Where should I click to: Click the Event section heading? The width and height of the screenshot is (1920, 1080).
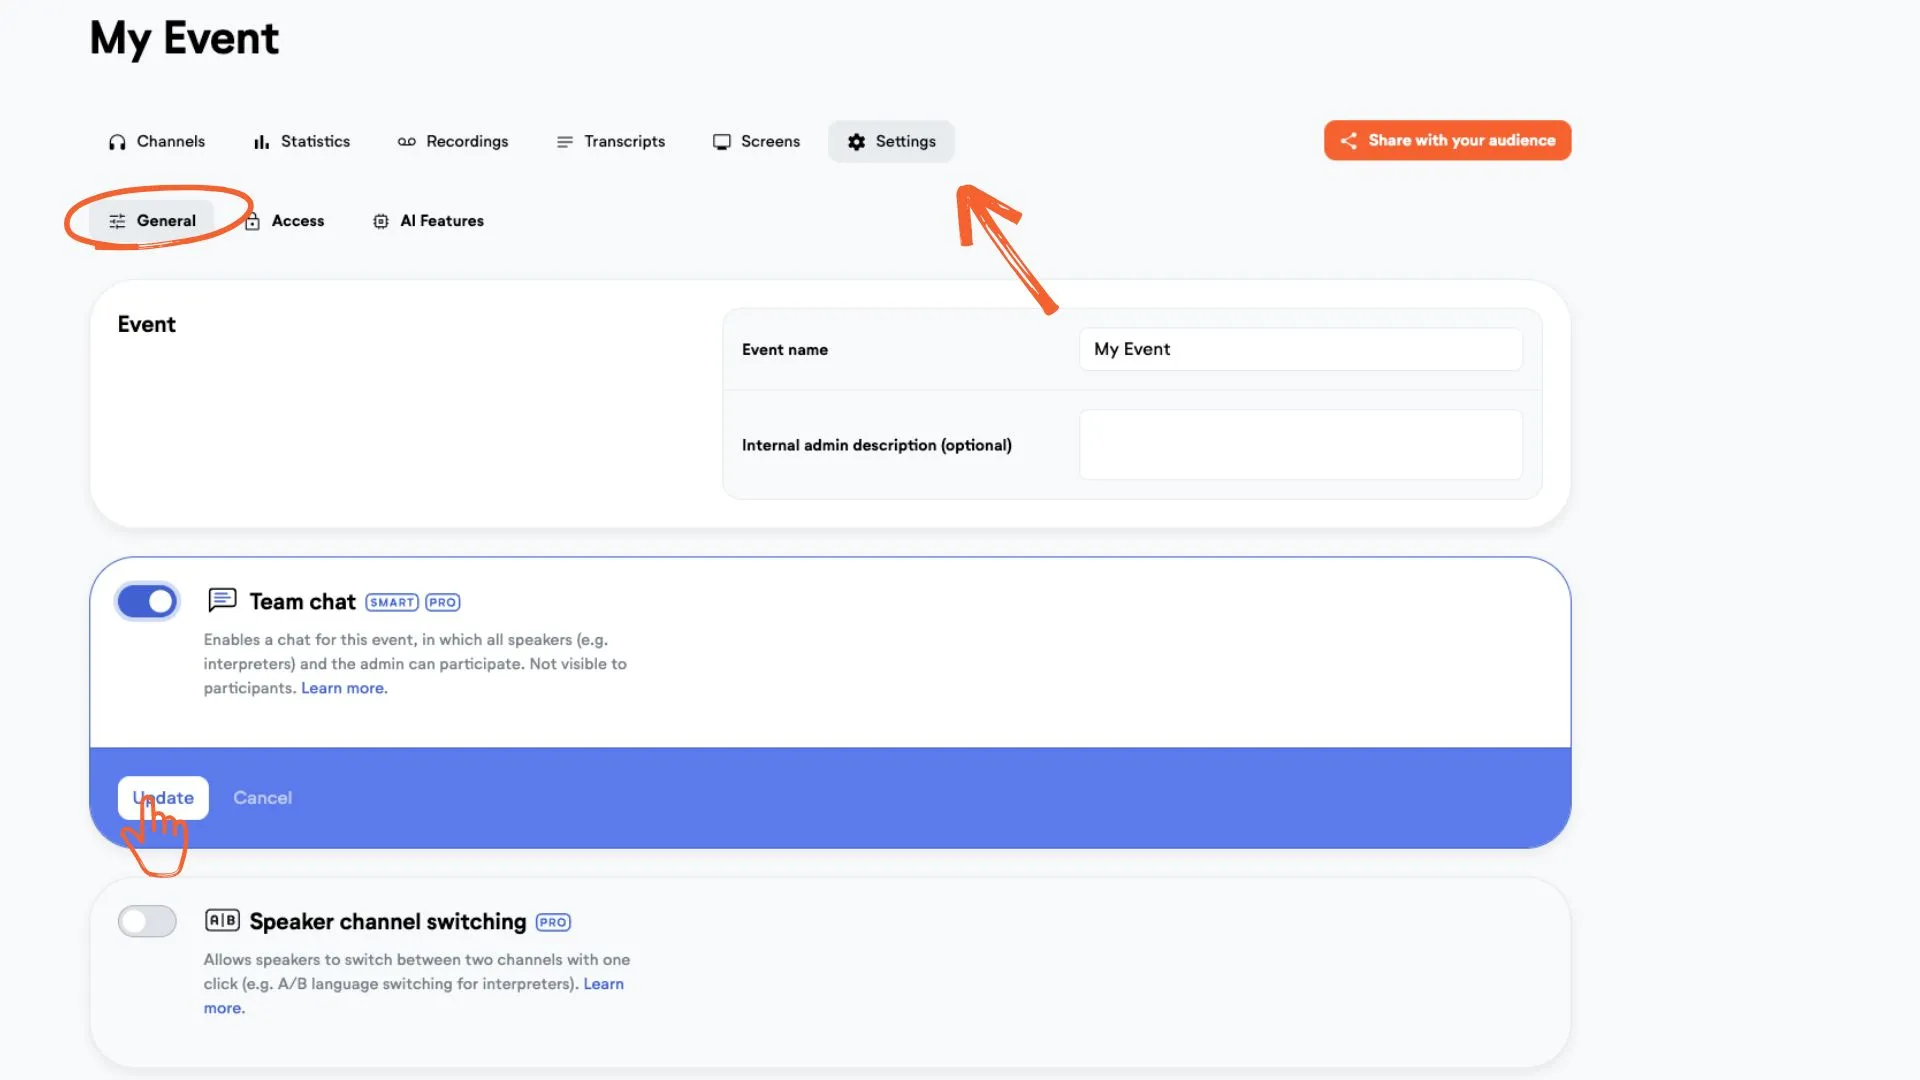coord(146,325)
